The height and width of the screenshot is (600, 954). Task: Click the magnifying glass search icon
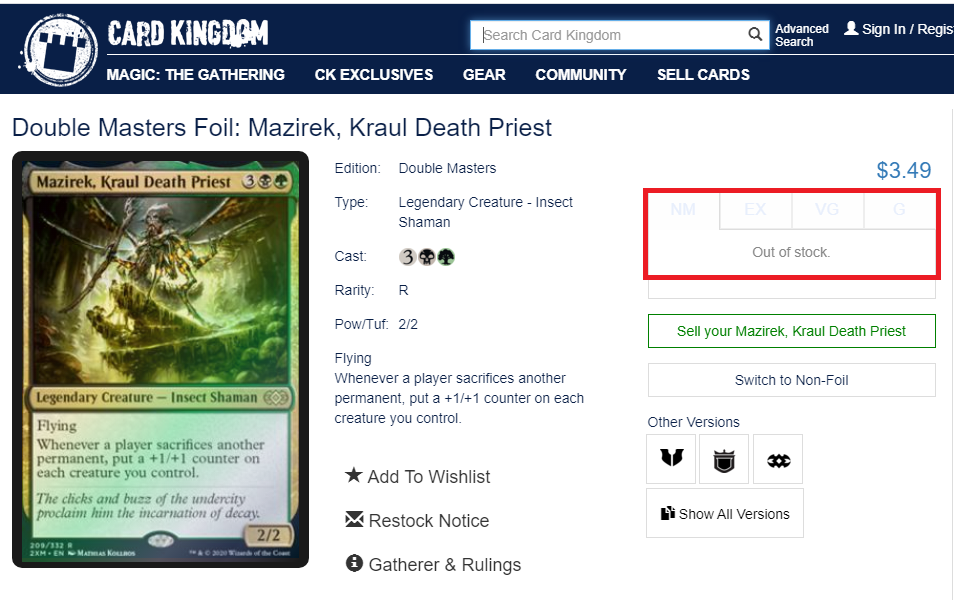pyautogui.click(x=754, y=35)
